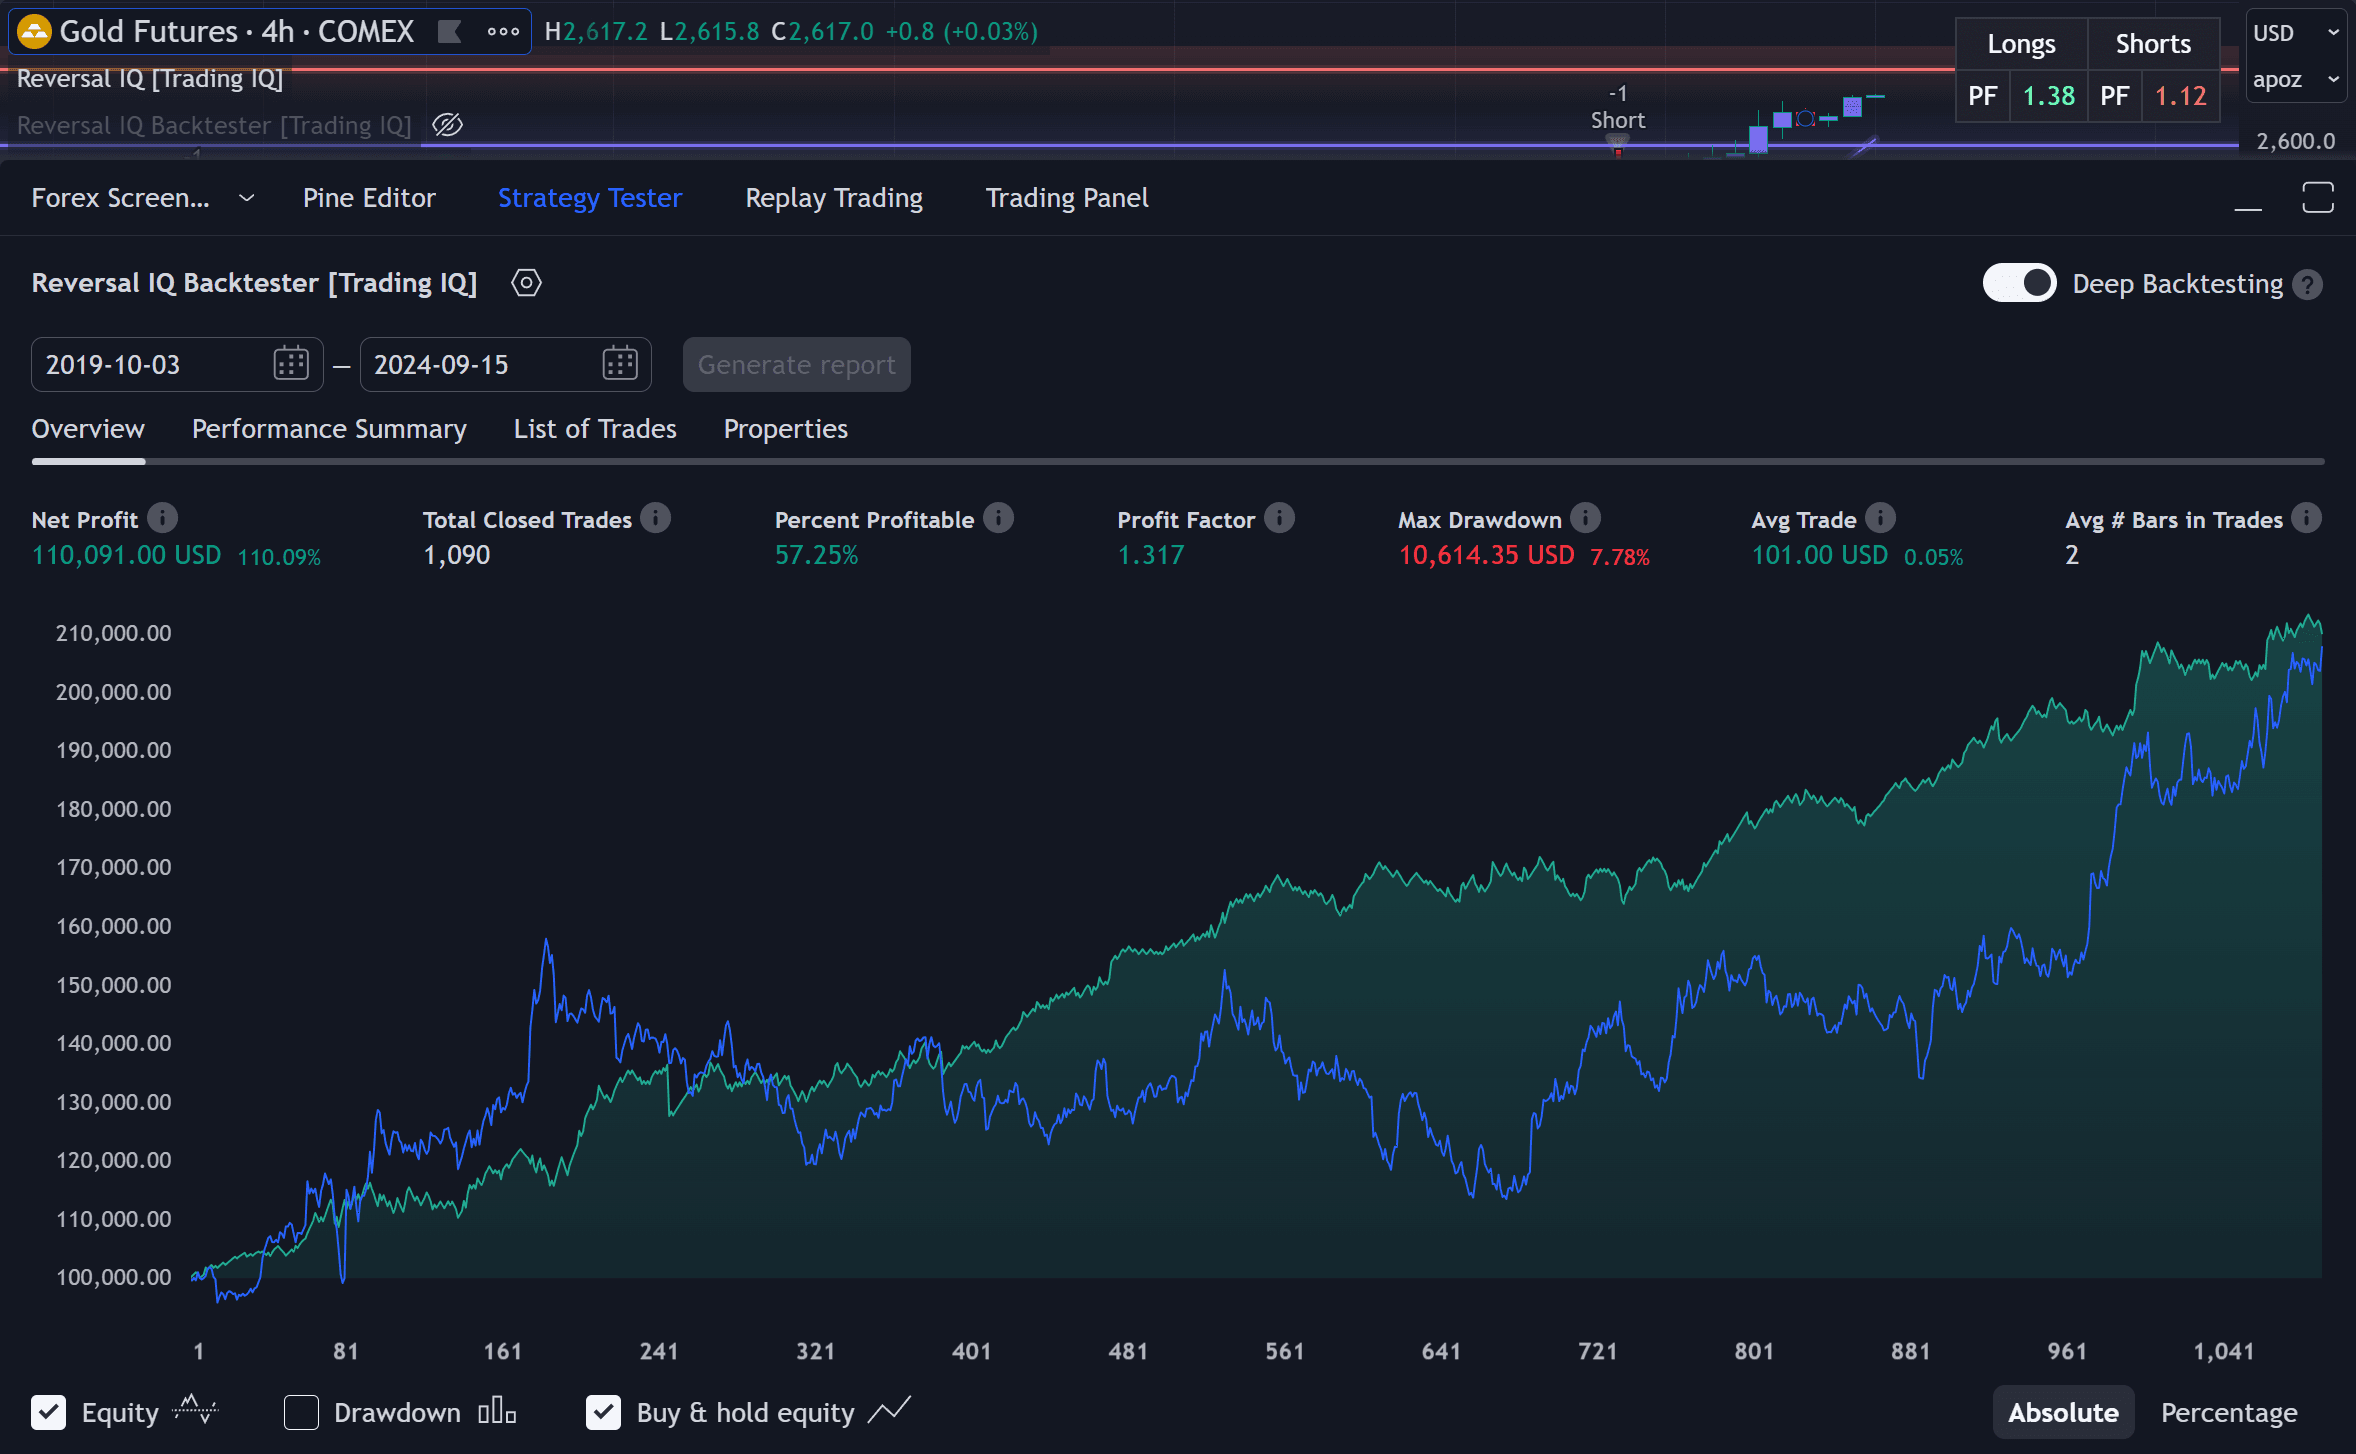Screen dimensions: 2356x1454
Task: Click the flag icon beside COMEX
Action: (450, 32)
